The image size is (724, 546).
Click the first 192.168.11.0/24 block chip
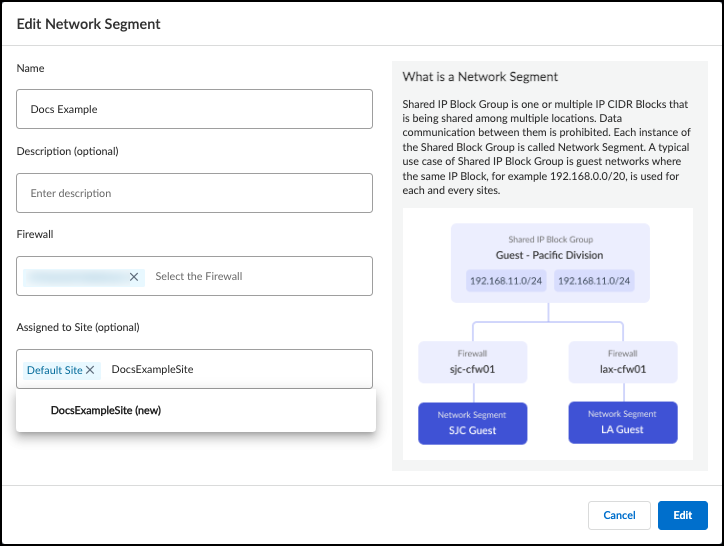[x=507, y=281]
